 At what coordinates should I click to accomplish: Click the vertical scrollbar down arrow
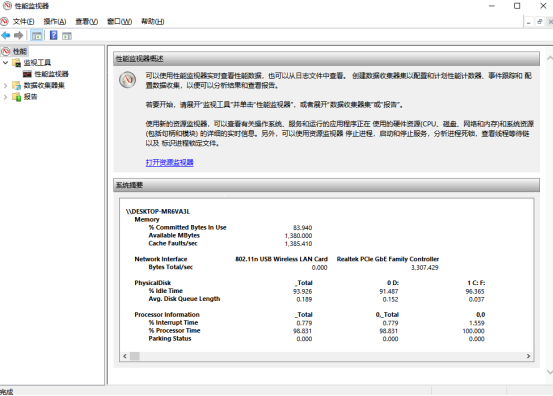click(x=549, y=372)
